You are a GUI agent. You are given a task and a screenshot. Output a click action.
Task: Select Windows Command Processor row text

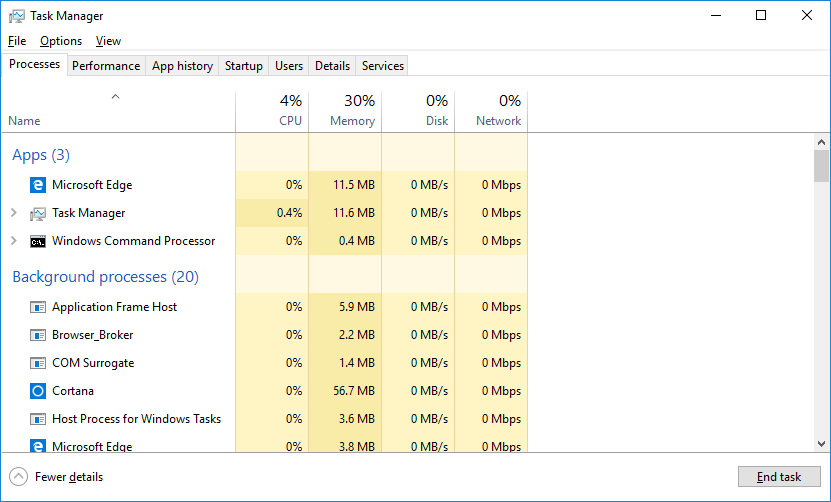click(134, 241)
